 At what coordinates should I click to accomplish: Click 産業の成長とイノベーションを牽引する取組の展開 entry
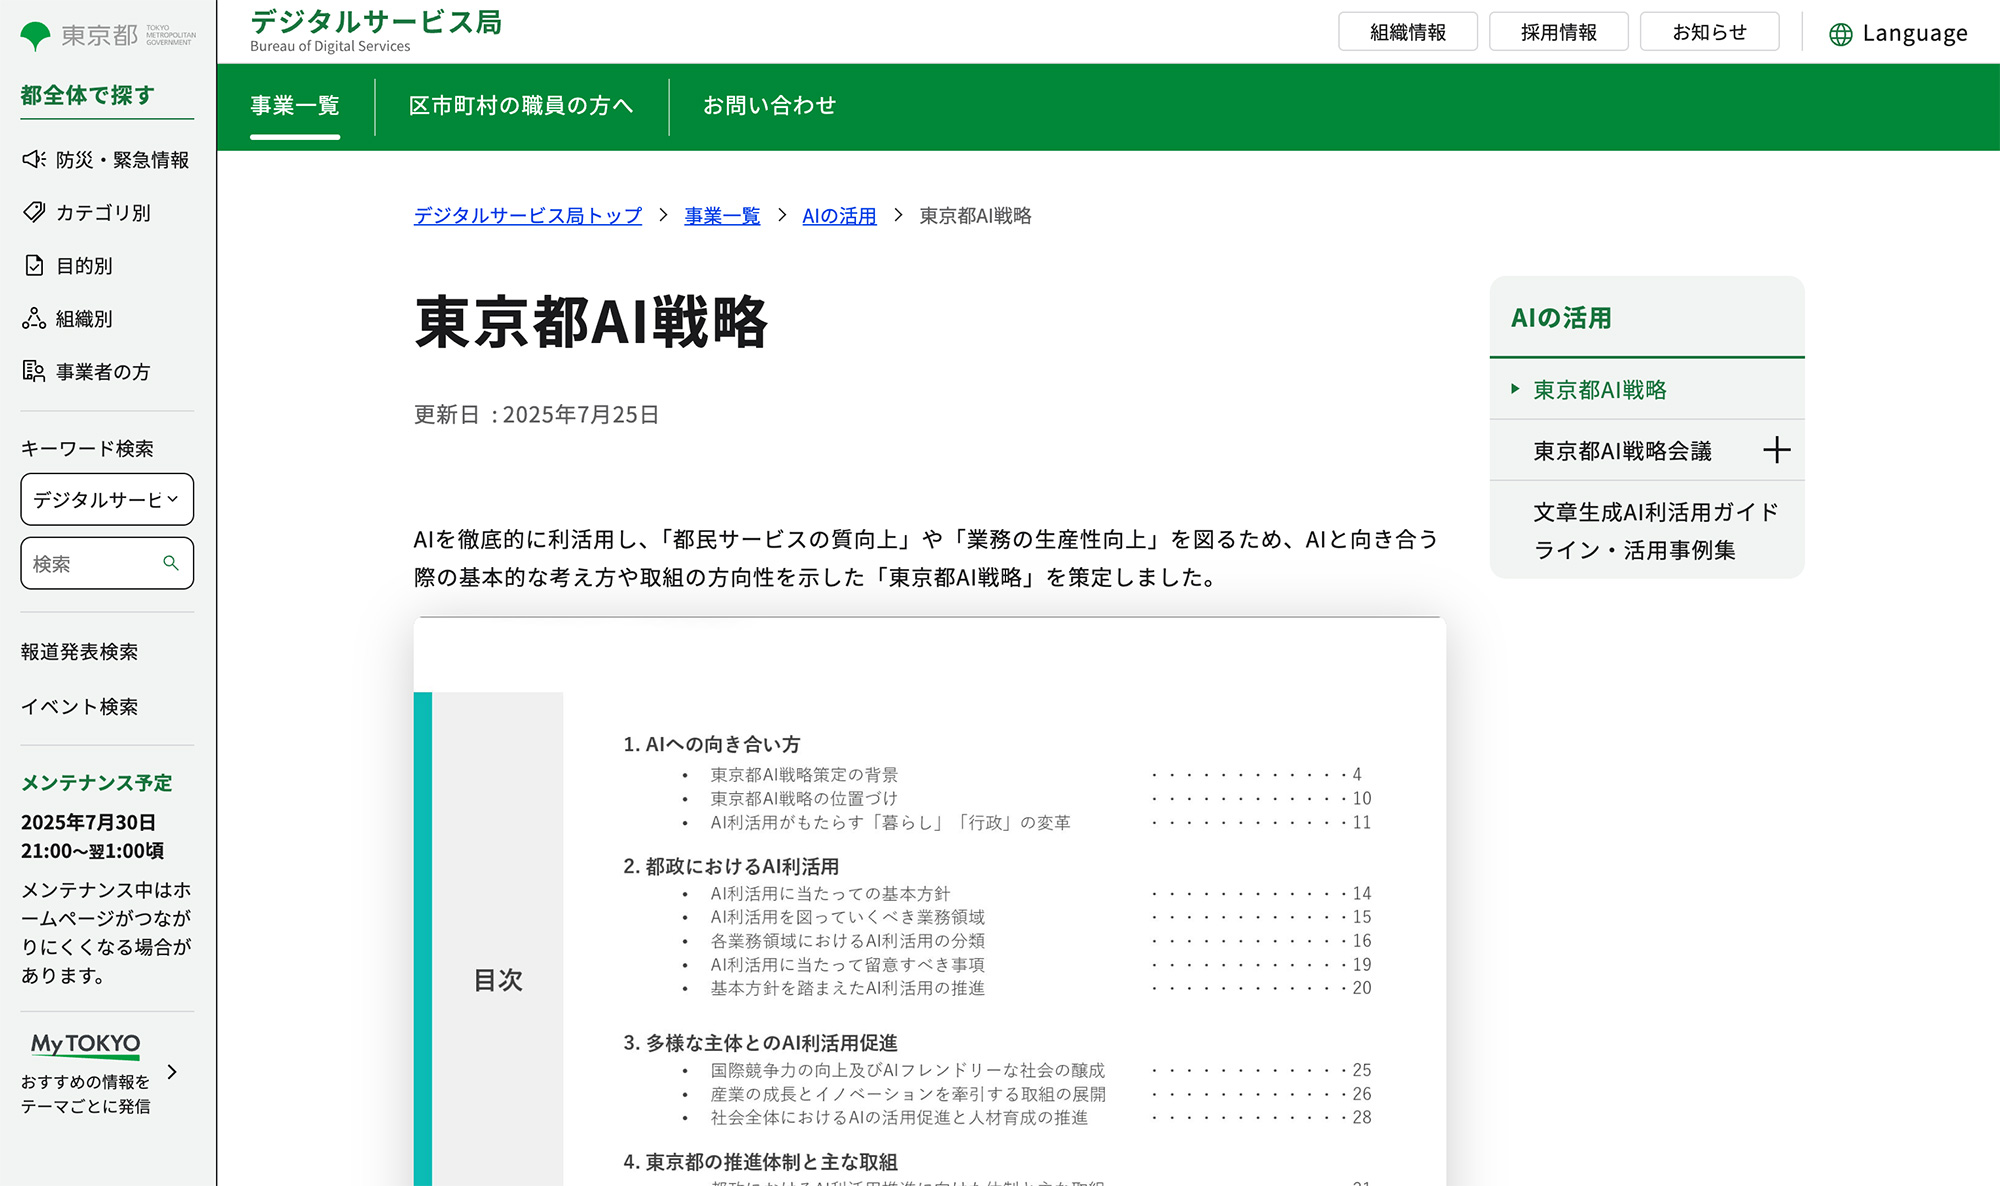[x=908, y=1095]
